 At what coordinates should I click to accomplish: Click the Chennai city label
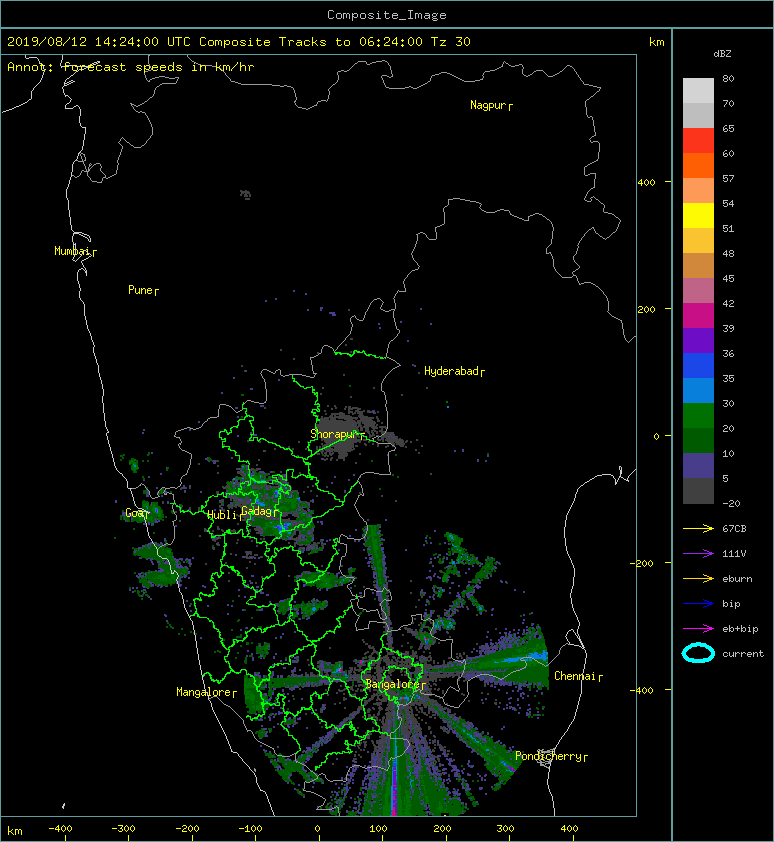pyautogui.click(x=578, y=676)
